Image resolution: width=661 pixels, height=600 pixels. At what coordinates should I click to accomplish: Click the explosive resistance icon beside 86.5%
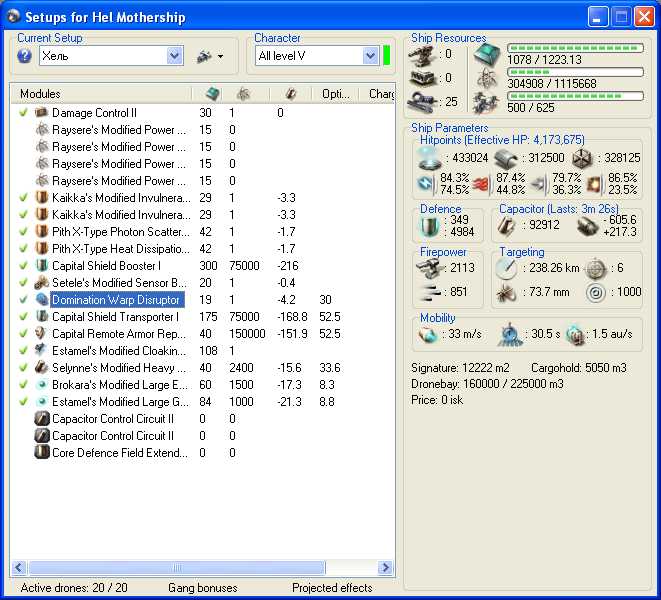coord(595,184)
